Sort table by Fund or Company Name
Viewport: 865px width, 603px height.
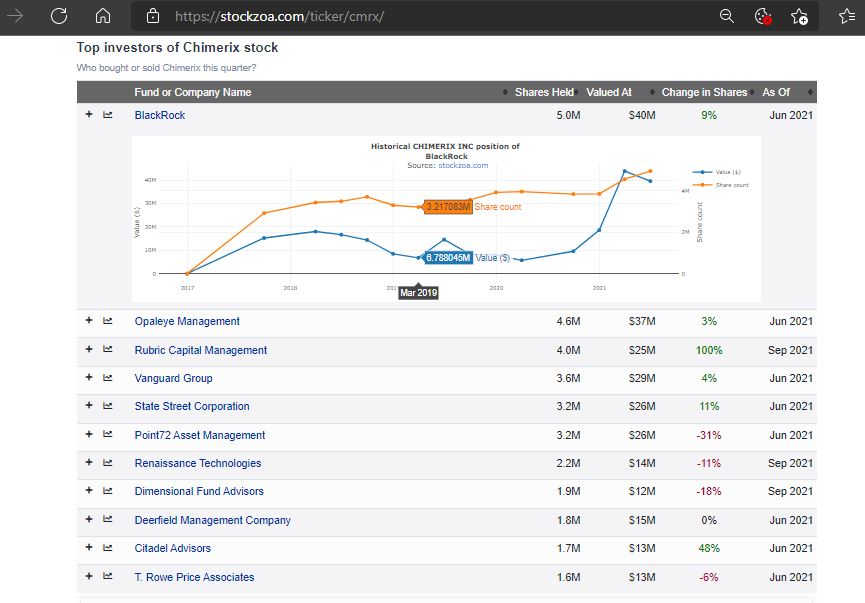pos(193,92)
